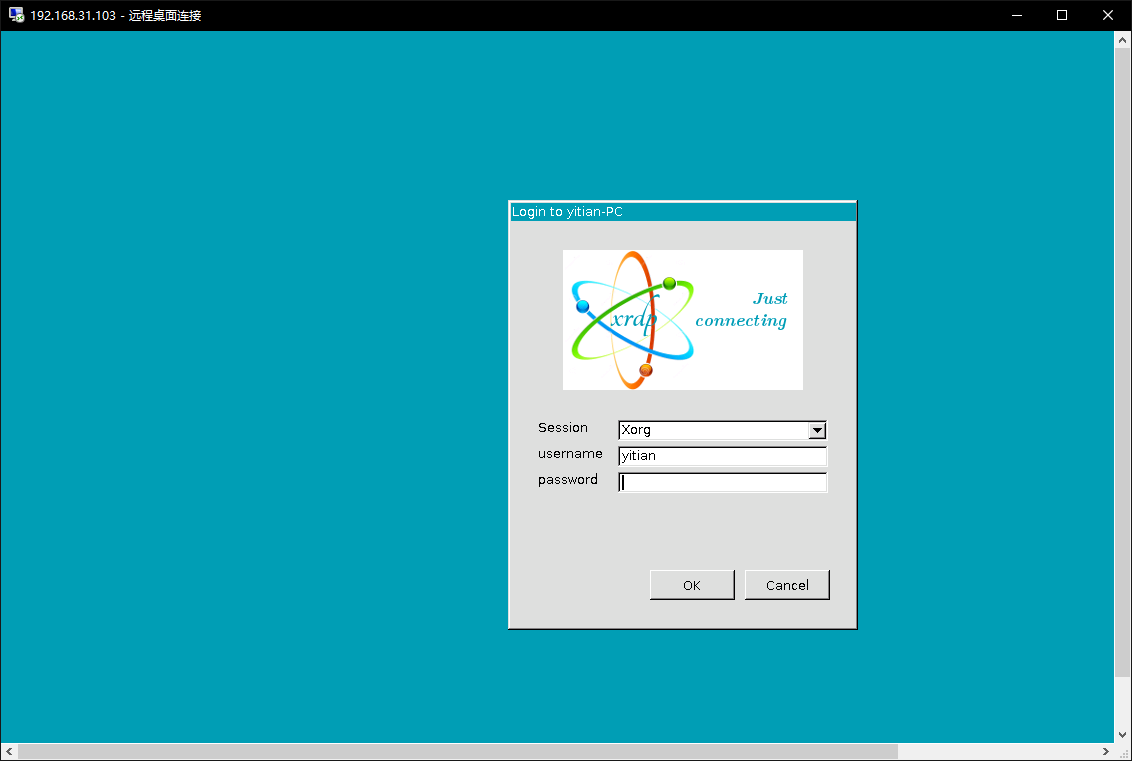This screenshot has width=1132, height=761.
Task: Open the Session dropdown showing Xorg
Action: tap(722, 430)
